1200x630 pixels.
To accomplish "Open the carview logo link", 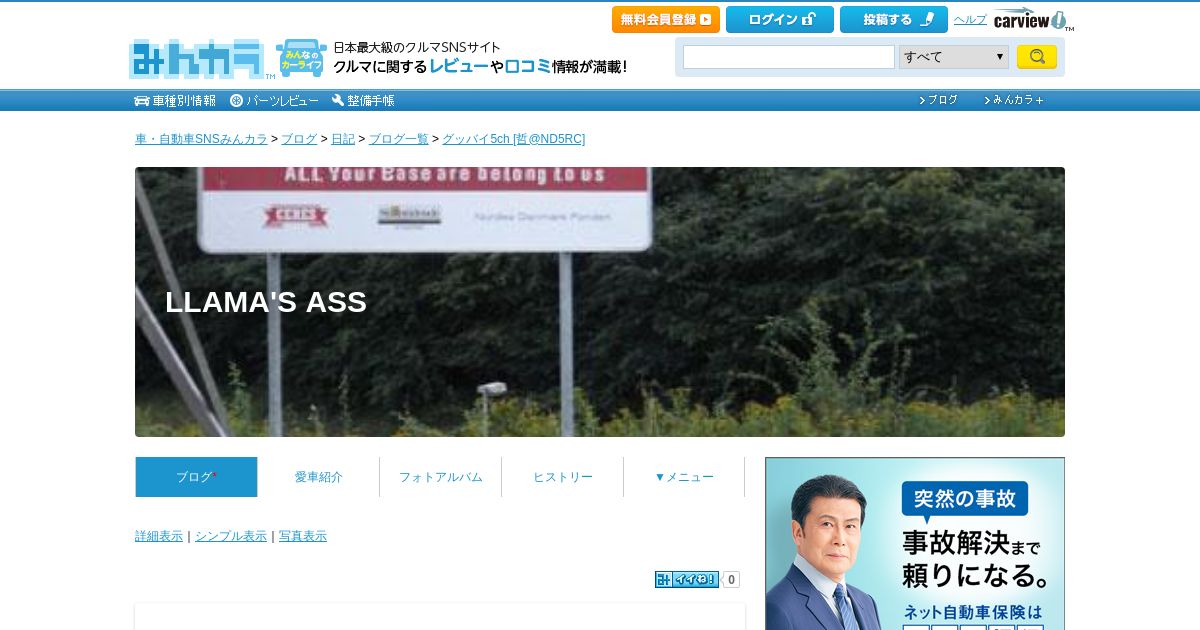I will click(x=1033, y=20).
